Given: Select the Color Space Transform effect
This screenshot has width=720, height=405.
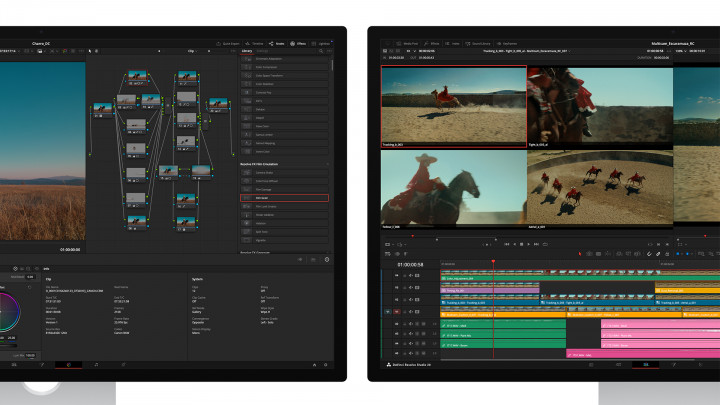Looking at the screenshot, I should [284, 75].
